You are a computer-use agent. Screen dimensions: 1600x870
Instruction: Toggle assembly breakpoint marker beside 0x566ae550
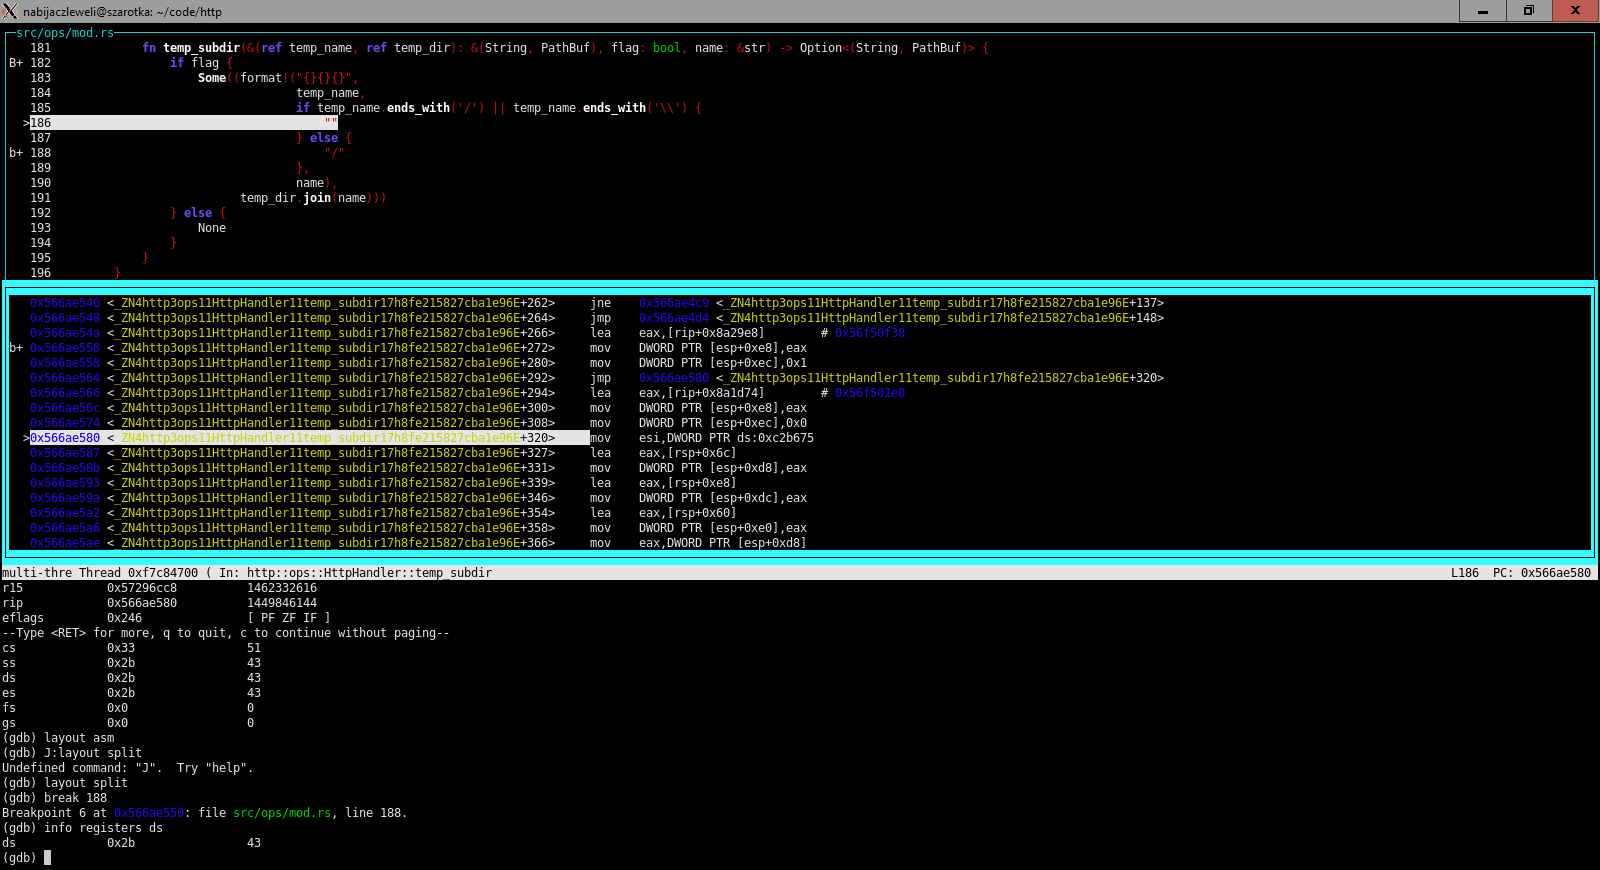click(x=16, y=348)
